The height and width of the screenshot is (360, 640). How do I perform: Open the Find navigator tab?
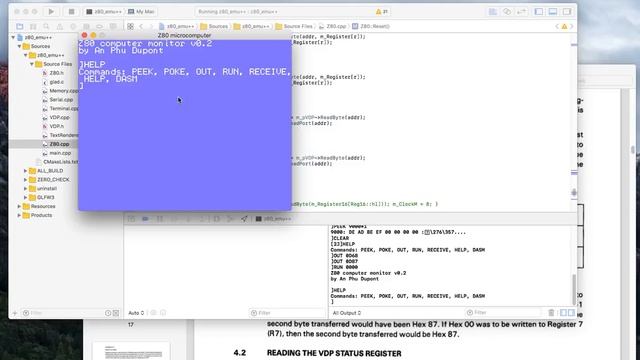47,26
